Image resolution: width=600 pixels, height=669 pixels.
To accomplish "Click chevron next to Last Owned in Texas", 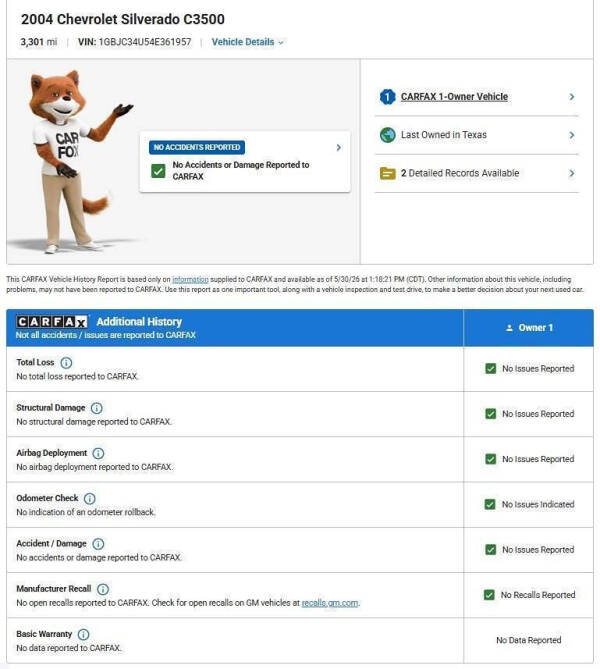I will pyautogui.click(x=572, y=135).
